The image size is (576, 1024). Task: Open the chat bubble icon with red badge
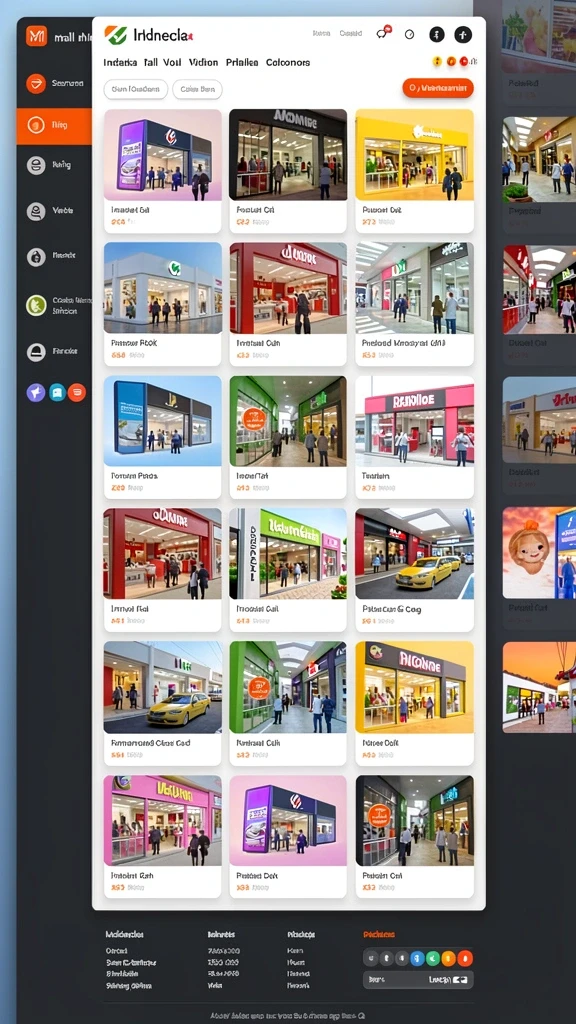(x=383, y=33)
